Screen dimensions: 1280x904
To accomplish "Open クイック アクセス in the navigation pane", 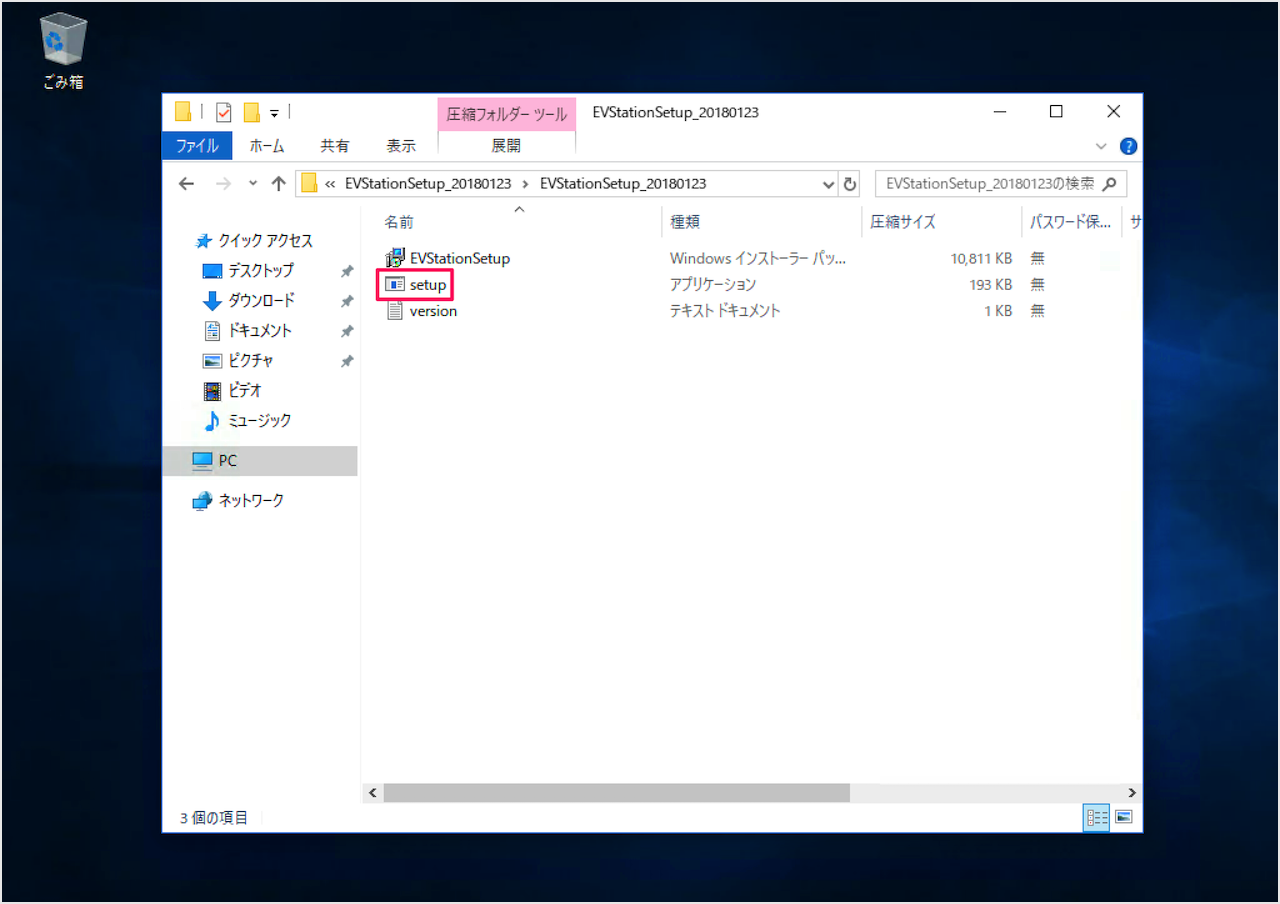I will pos(254,241).
